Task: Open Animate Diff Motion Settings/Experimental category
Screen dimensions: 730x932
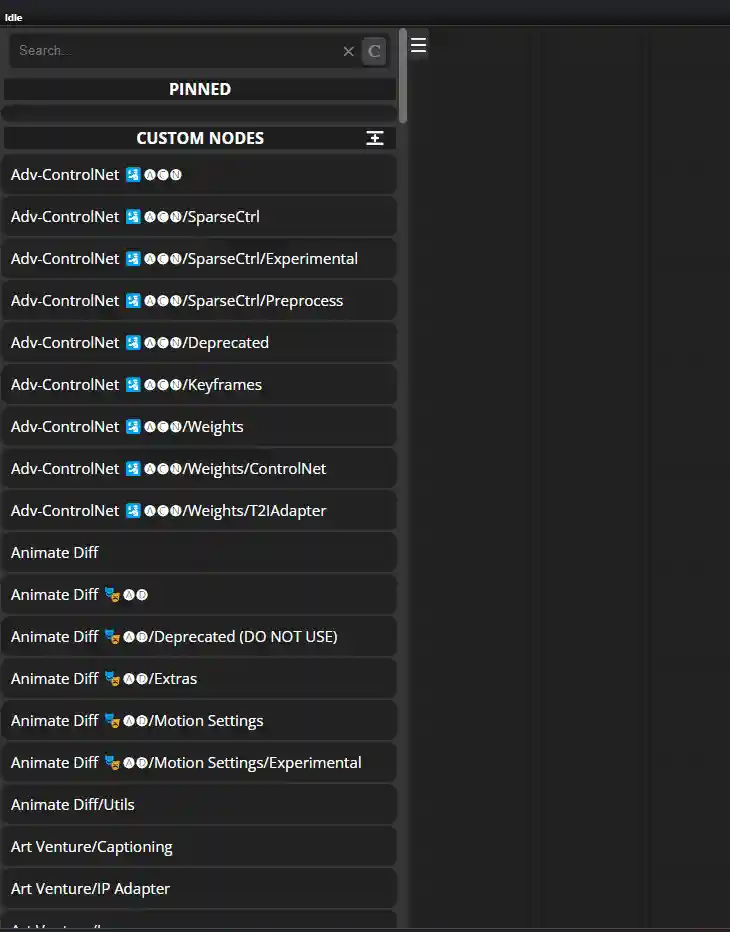Action: (x=199, y=763)
